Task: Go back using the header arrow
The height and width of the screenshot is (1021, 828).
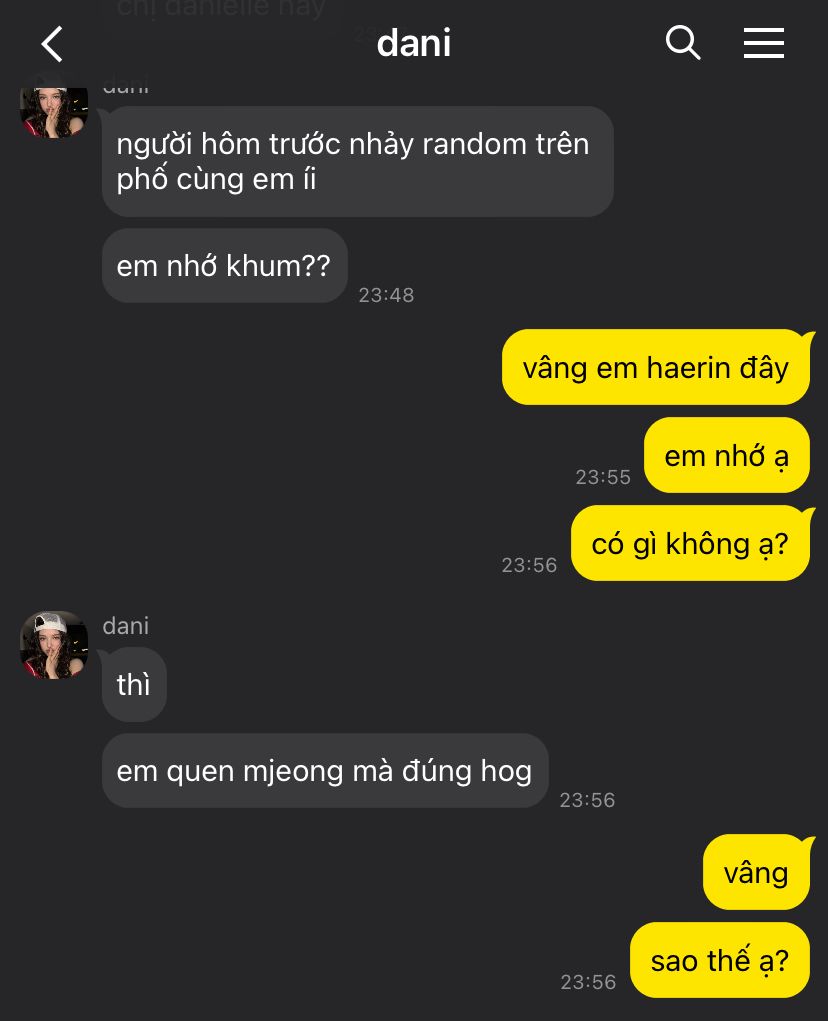Action: [52, 44]
